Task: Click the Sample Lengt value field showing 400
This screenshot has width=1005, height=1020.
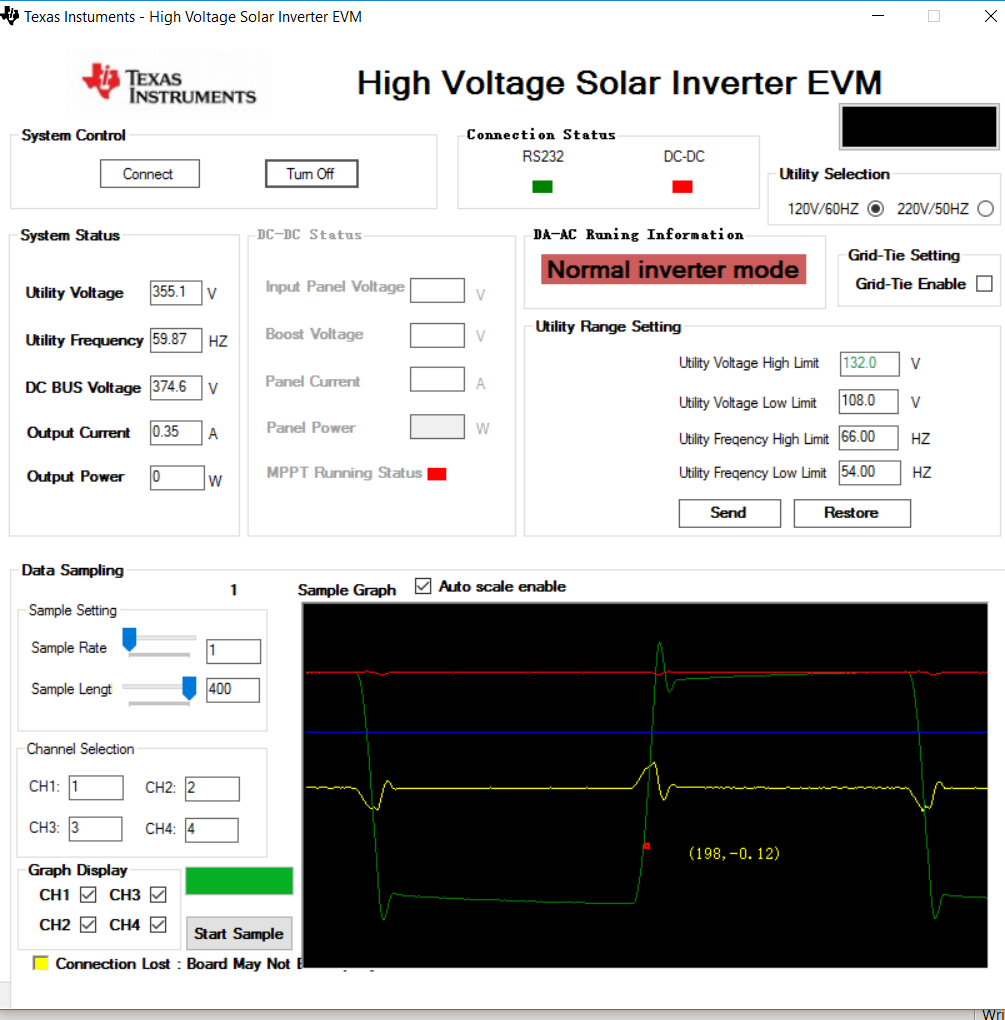Action: pos(233,690)
